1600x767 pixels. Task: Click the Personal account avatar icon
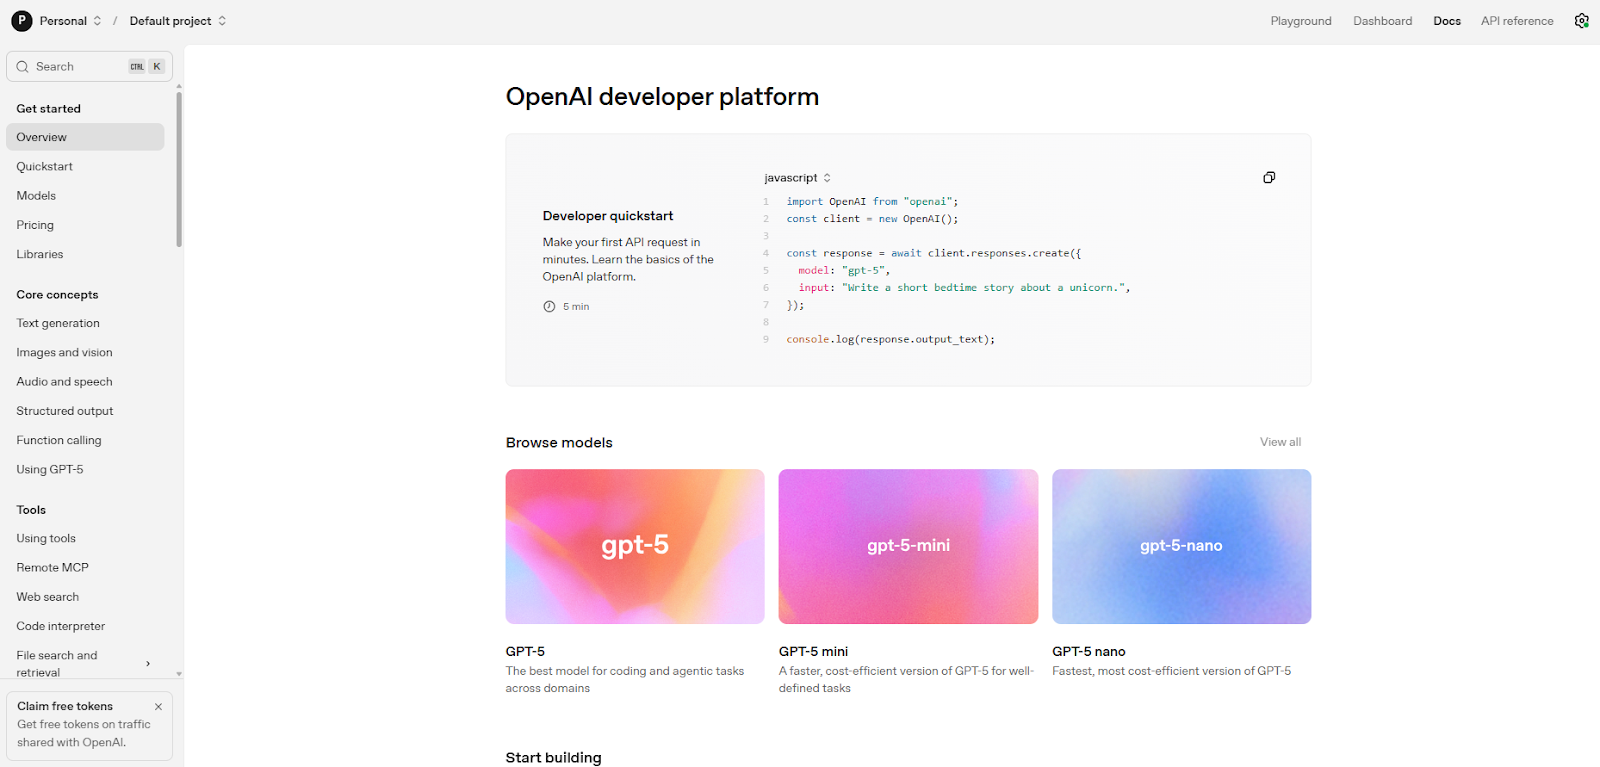(21, 21)
